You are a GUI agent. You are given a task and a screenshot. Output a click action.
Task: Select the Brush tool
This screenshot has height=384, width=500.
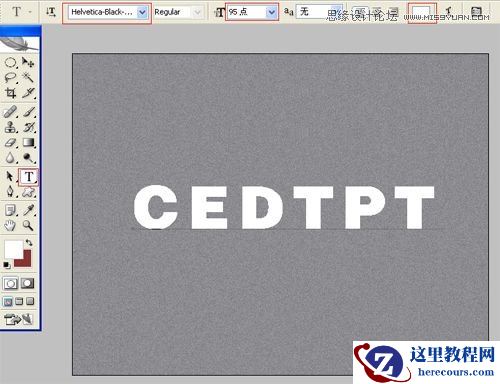pos(28,112)
